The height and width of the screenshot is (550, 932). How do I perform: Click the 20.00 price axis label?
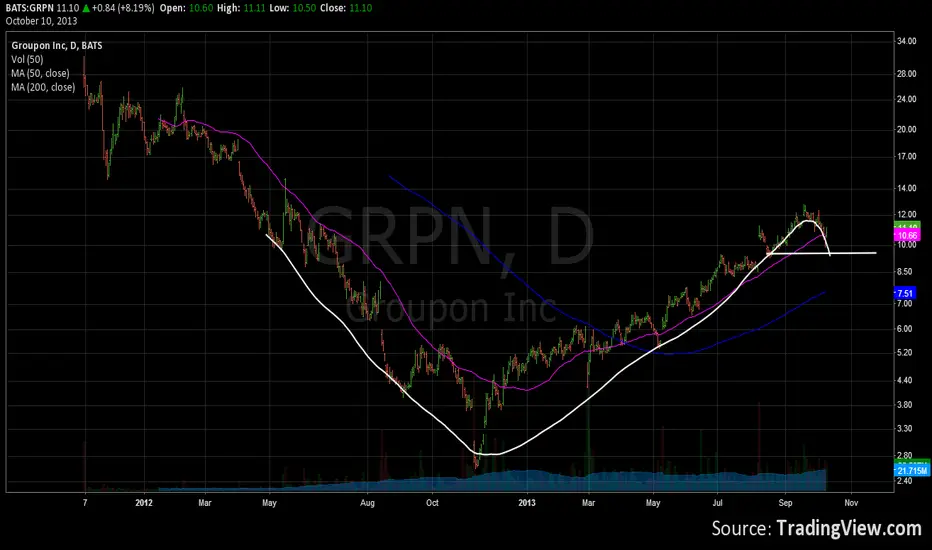[906, 130]
